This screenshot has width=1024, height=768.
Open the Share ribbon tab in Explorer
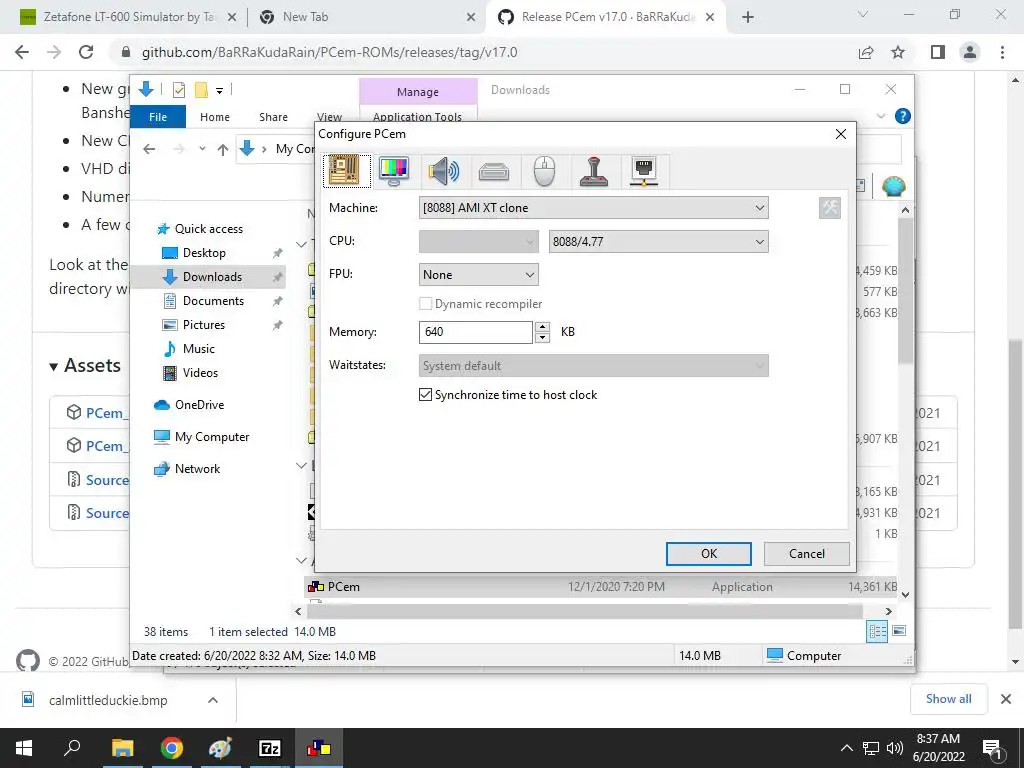pos(273,117)
